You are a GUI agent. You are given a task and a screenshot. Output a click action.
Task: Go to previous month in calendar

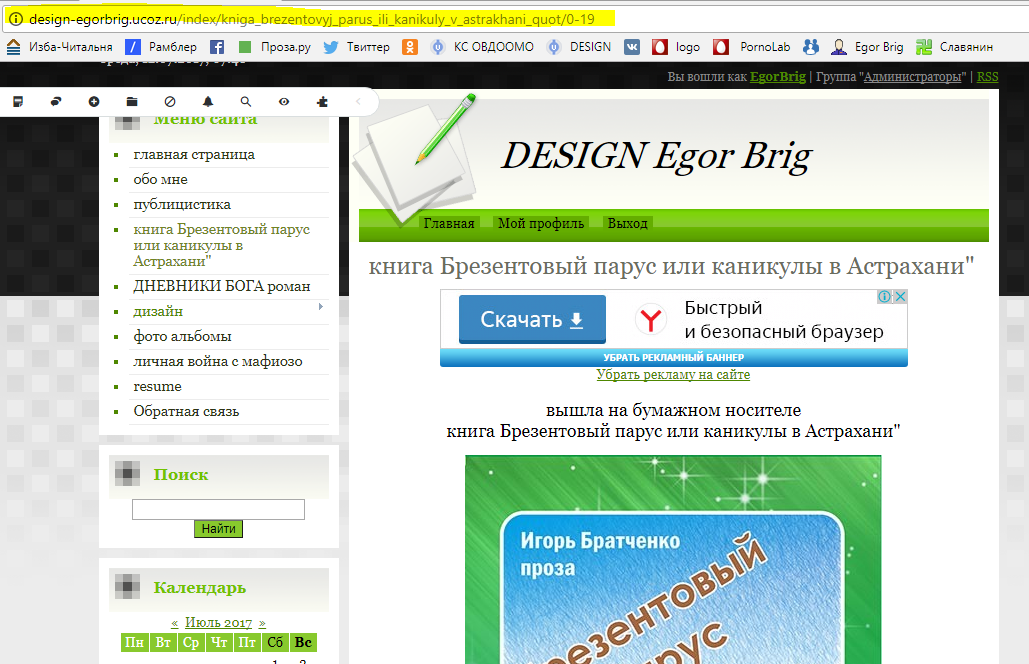175,623
